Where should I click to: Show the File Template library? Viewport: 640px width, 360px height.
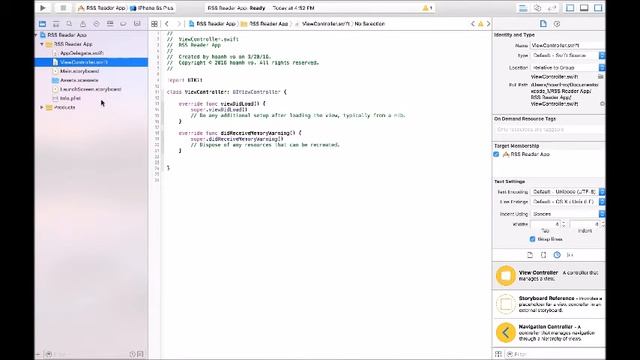530,255
